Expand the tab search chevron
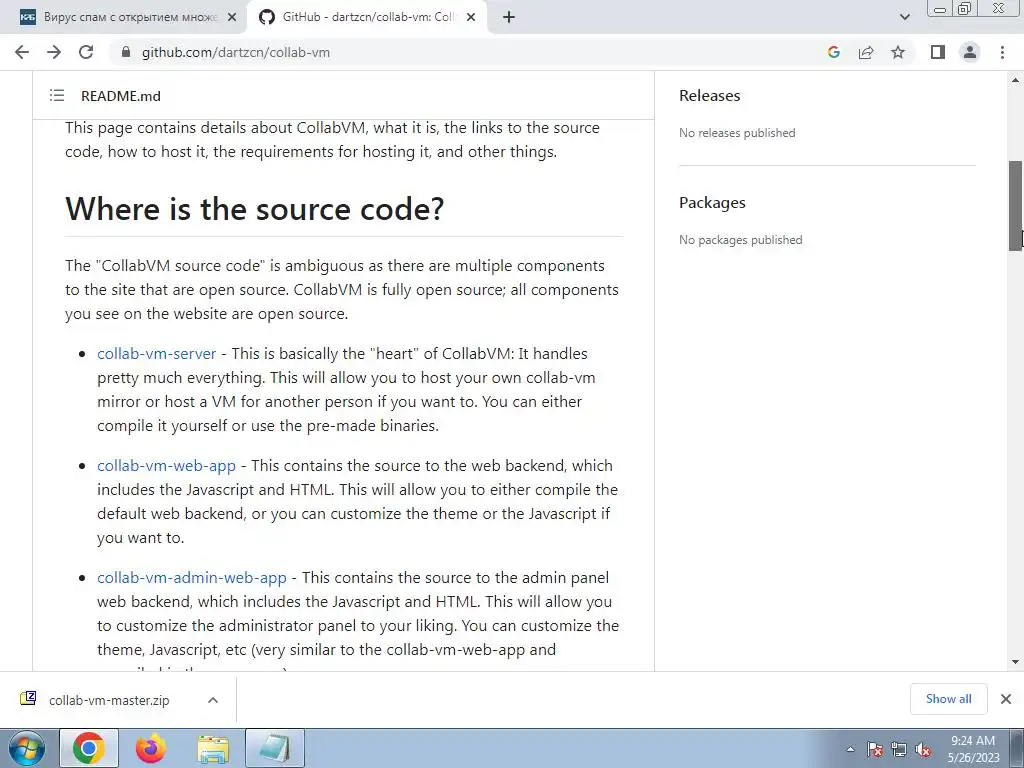1024x768 pixels. 904,18
